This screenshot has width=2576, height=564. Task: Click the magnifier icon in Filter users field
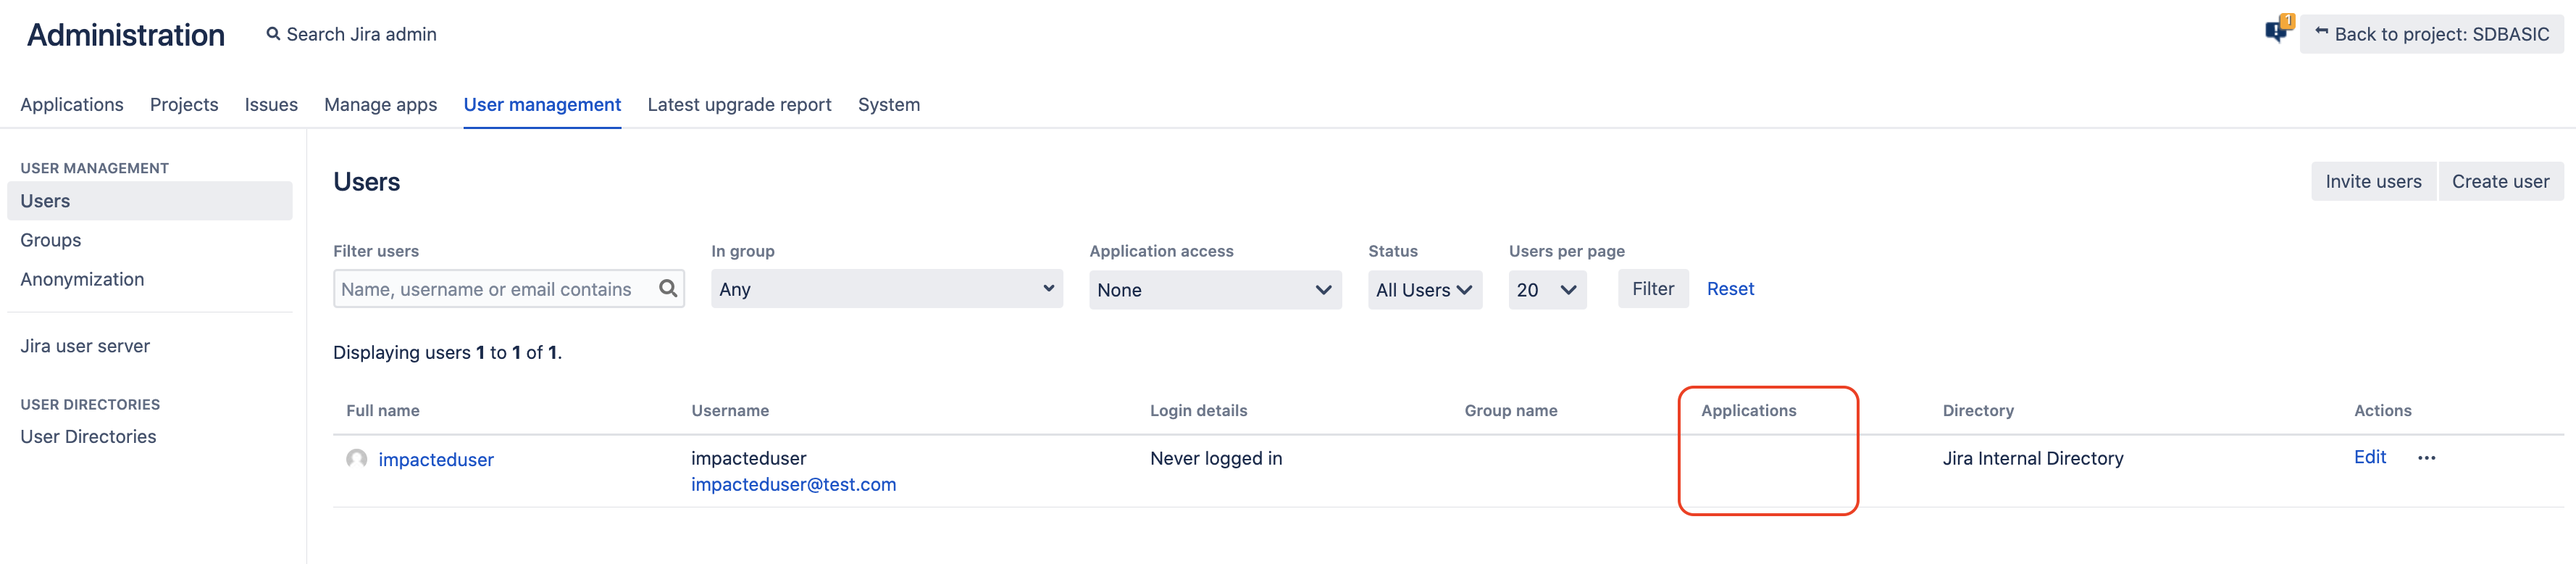coord(668,289)
